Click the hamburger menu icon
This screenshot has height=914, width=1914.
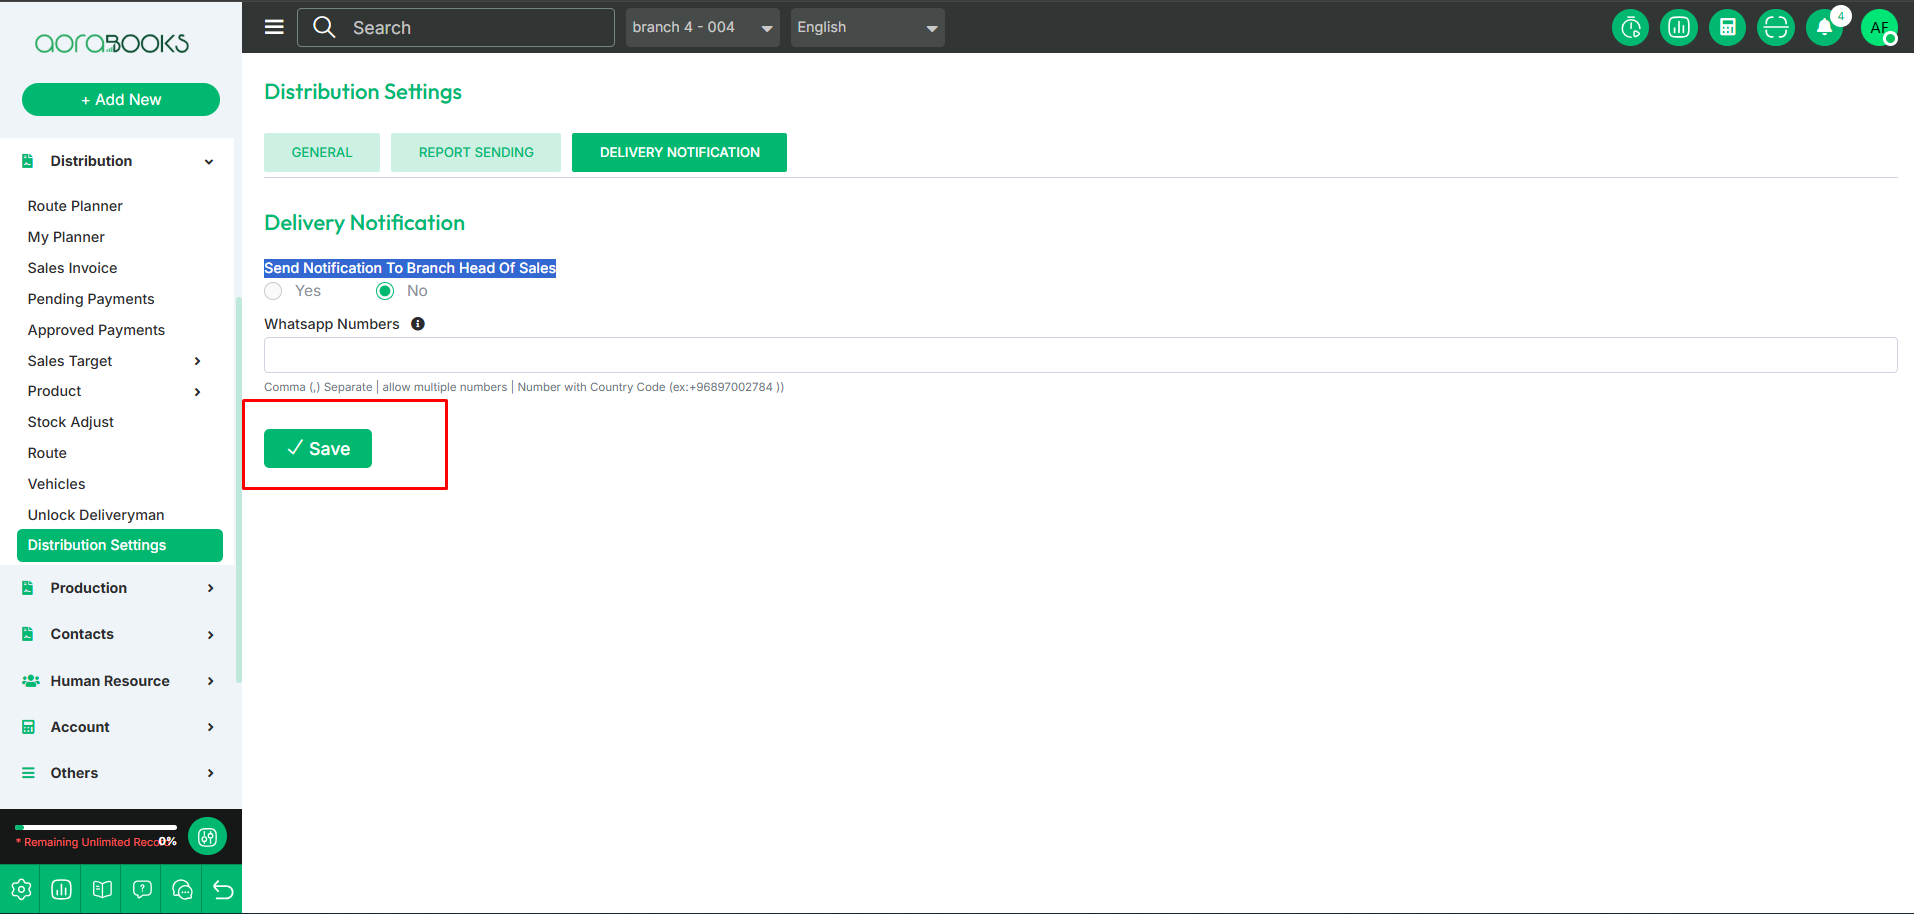pyautogui.click(x=274, y=27)
